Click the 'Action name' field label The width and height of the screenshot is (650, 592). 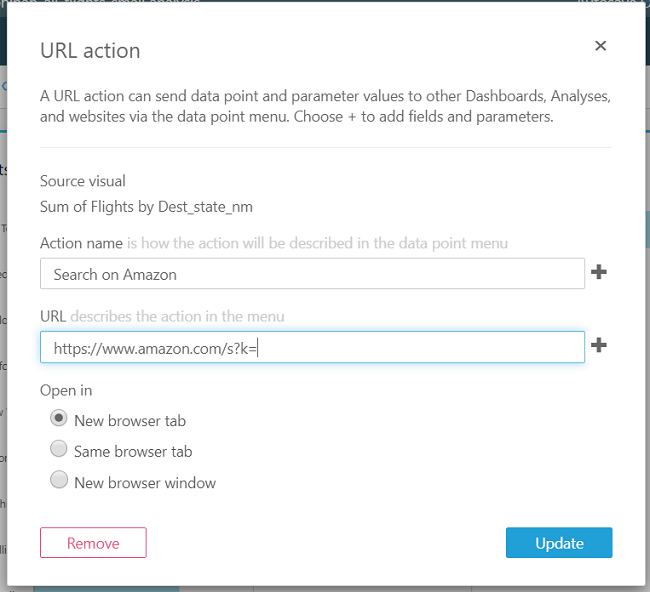[81, 243]
